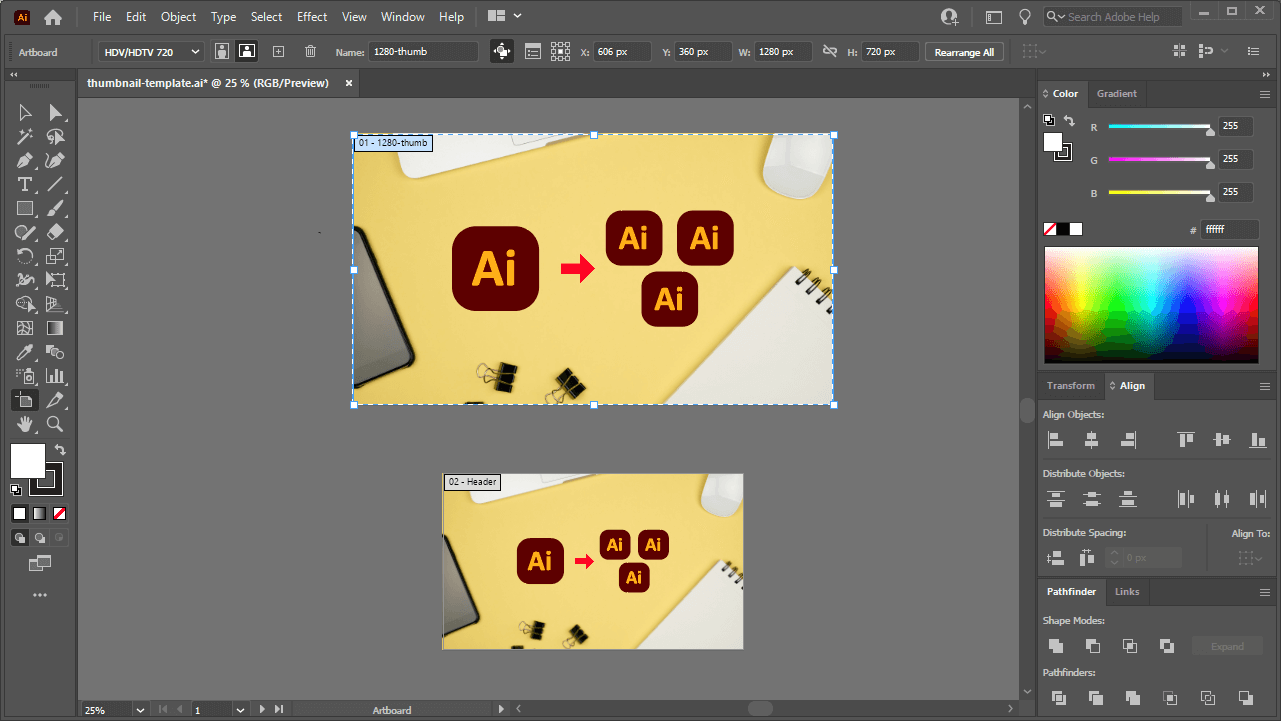Click the artboard Name input field
Viewport: 1281px width, 721px height.
[423, 52]
